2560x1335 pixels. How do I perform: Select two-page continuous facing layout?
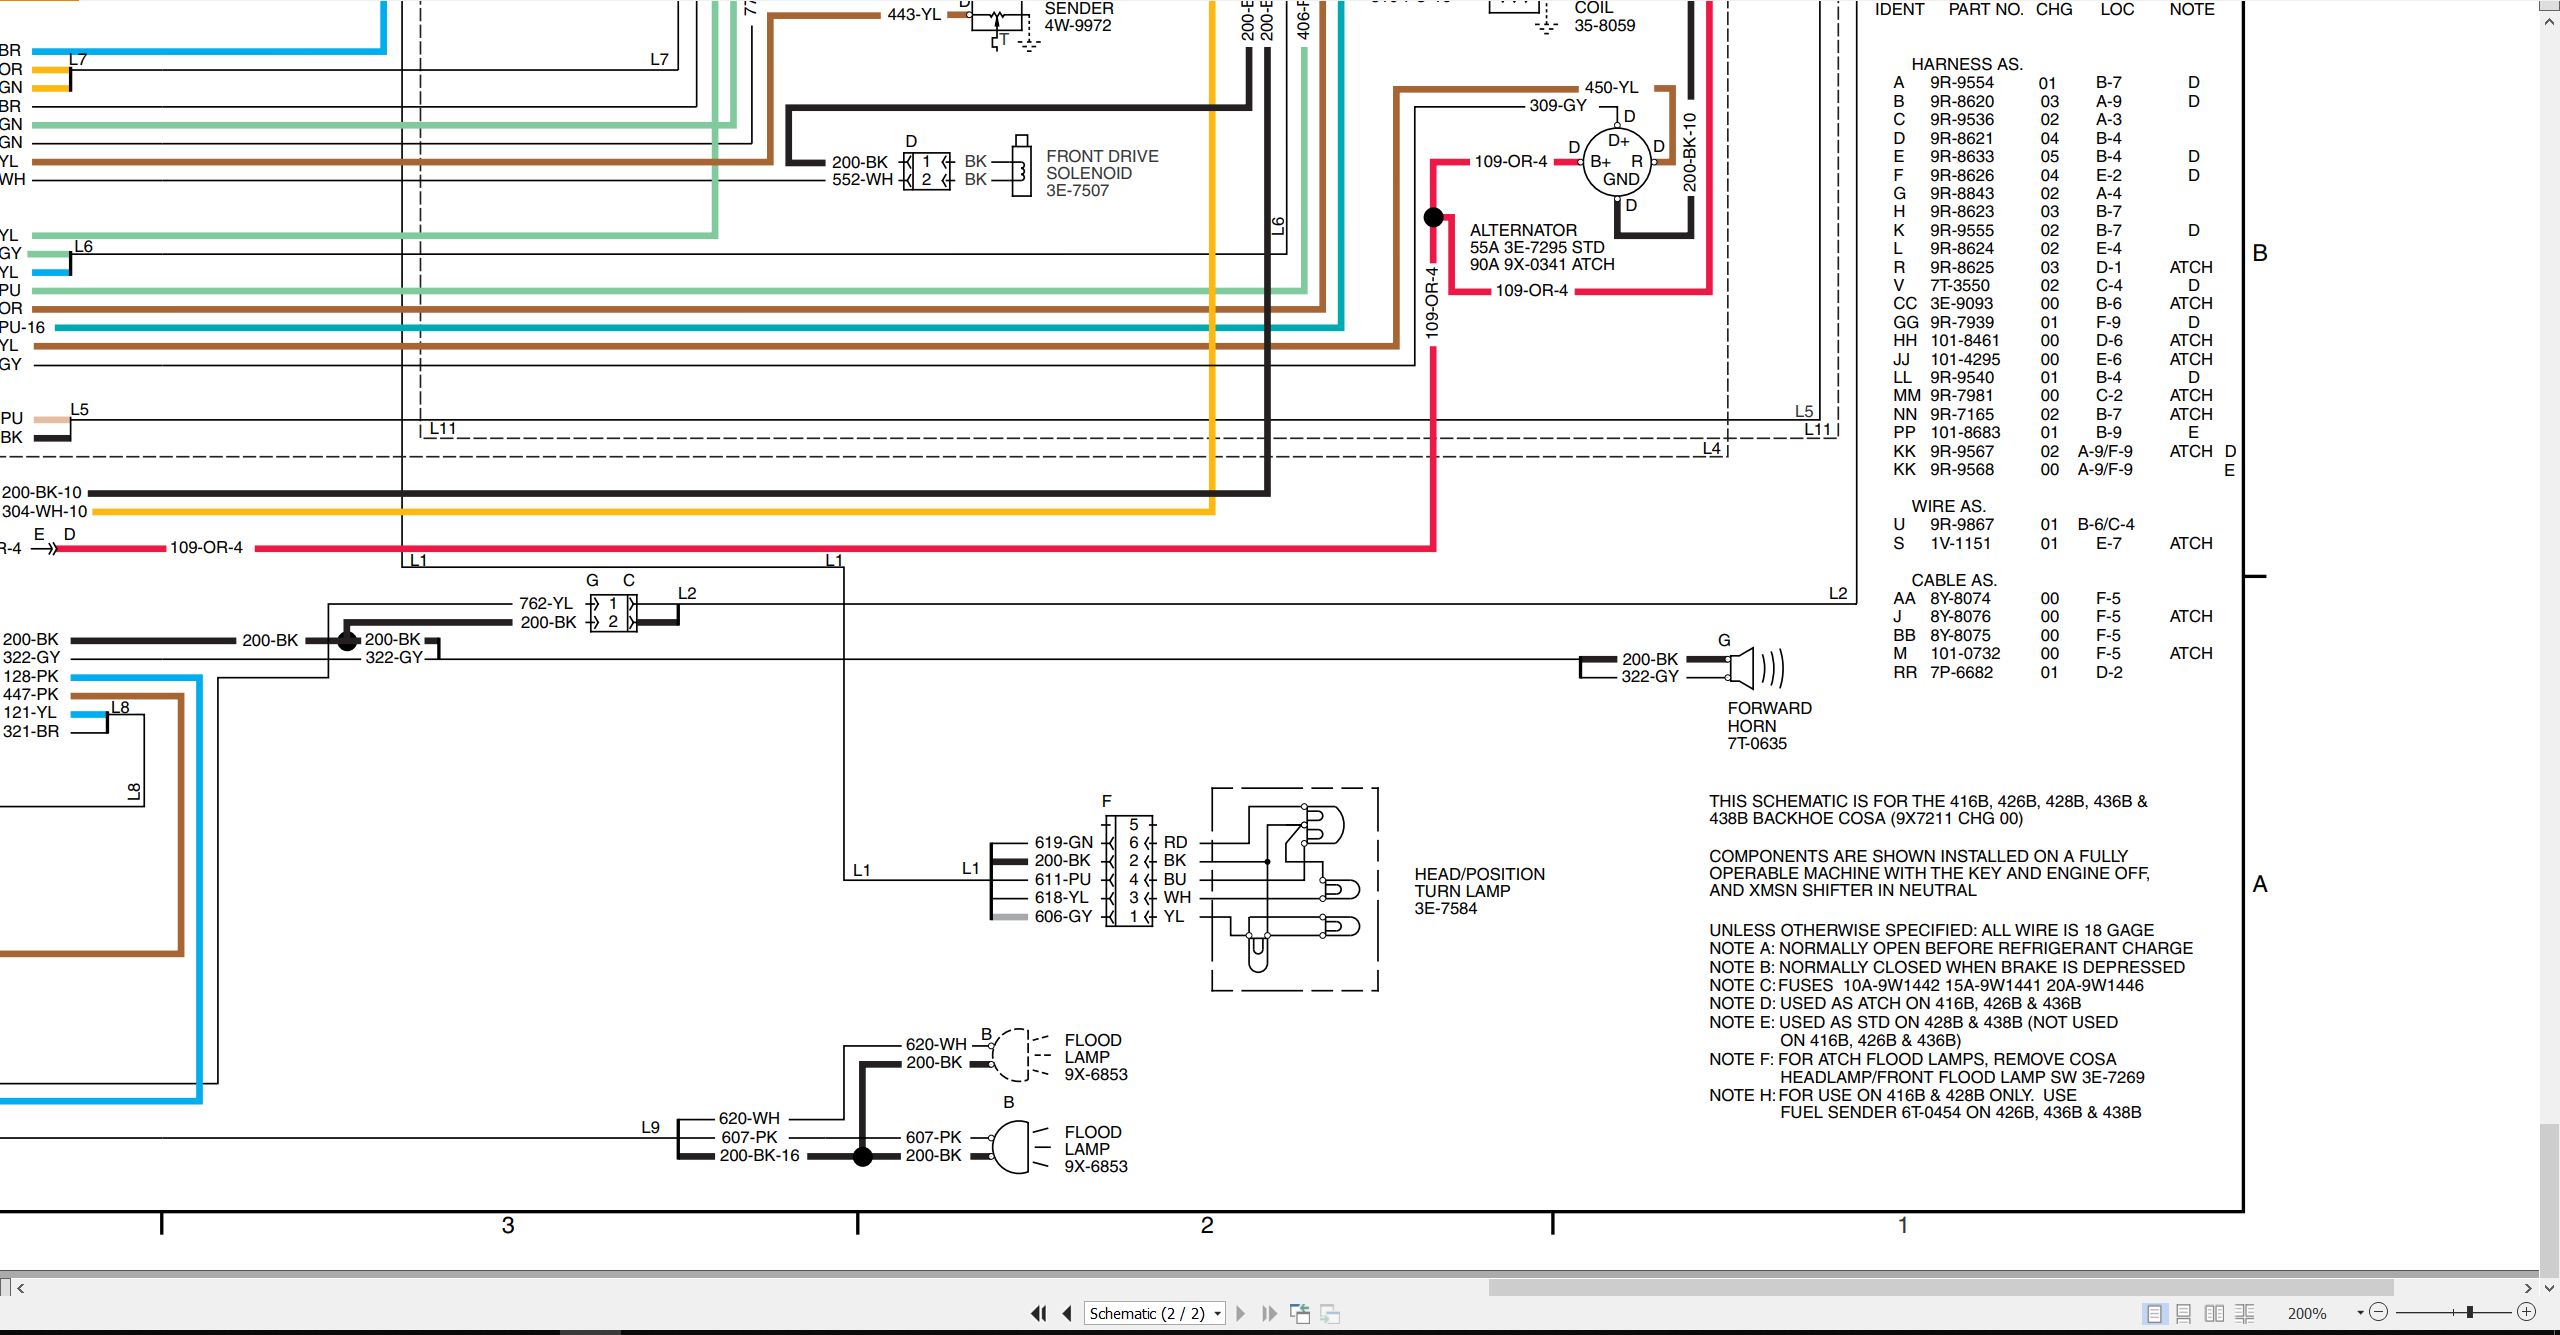pyautogui.click(x=2244, y=1313)
